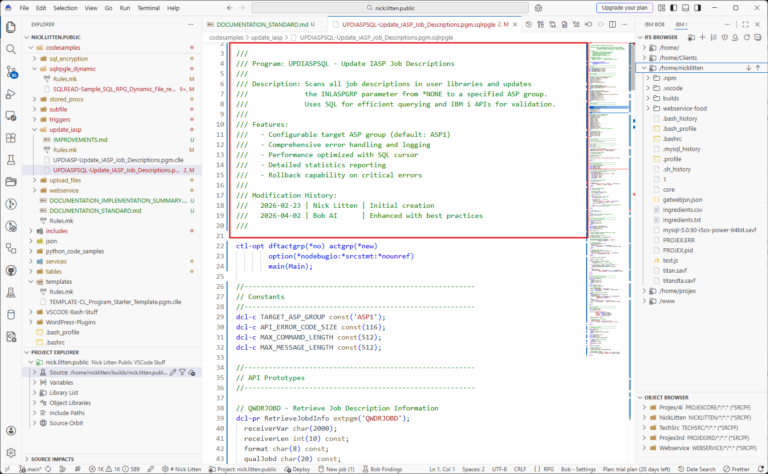The width and height of the screenshot is (768, 474).
Task: Click Upgrade your plan button
Action: point(624,8)
